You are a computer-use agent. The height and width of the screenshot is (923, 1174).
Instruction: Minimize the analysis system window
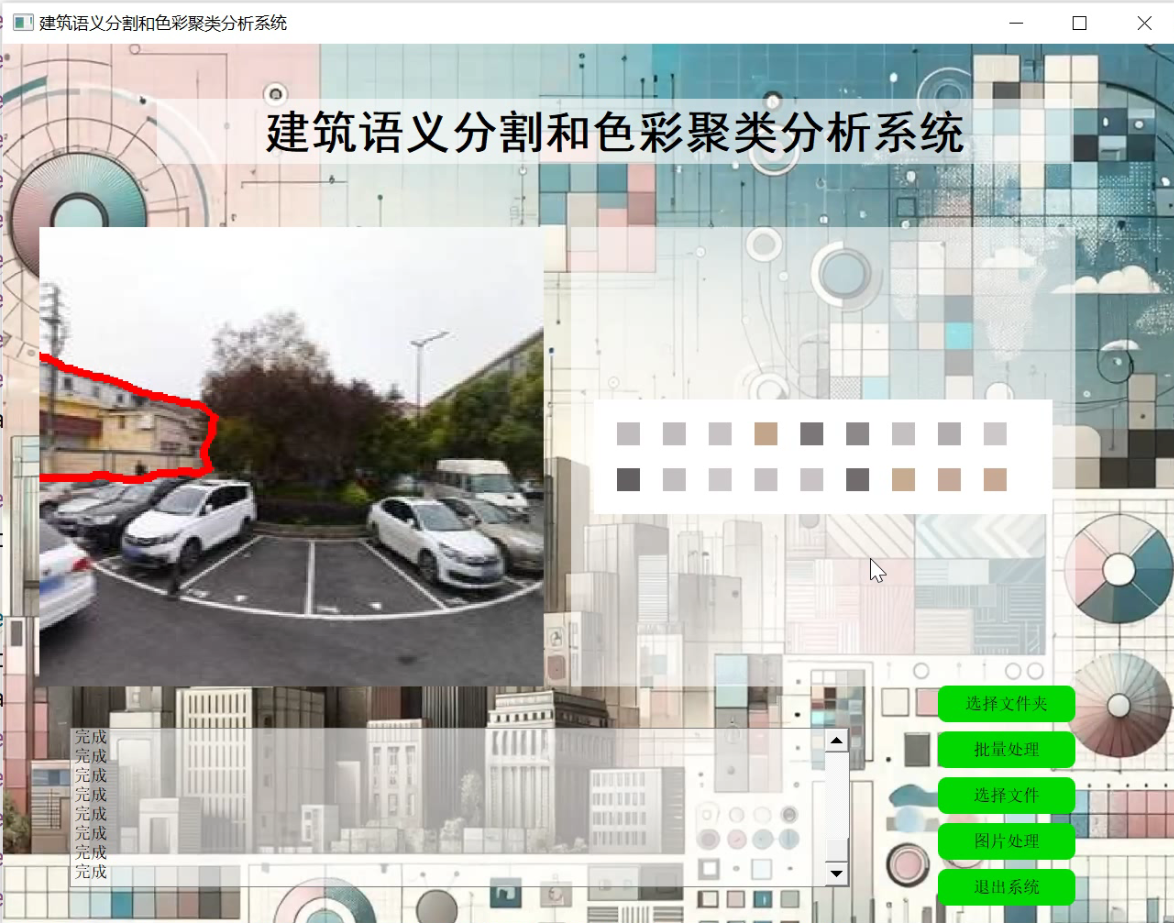click(x=1015, y=23)
